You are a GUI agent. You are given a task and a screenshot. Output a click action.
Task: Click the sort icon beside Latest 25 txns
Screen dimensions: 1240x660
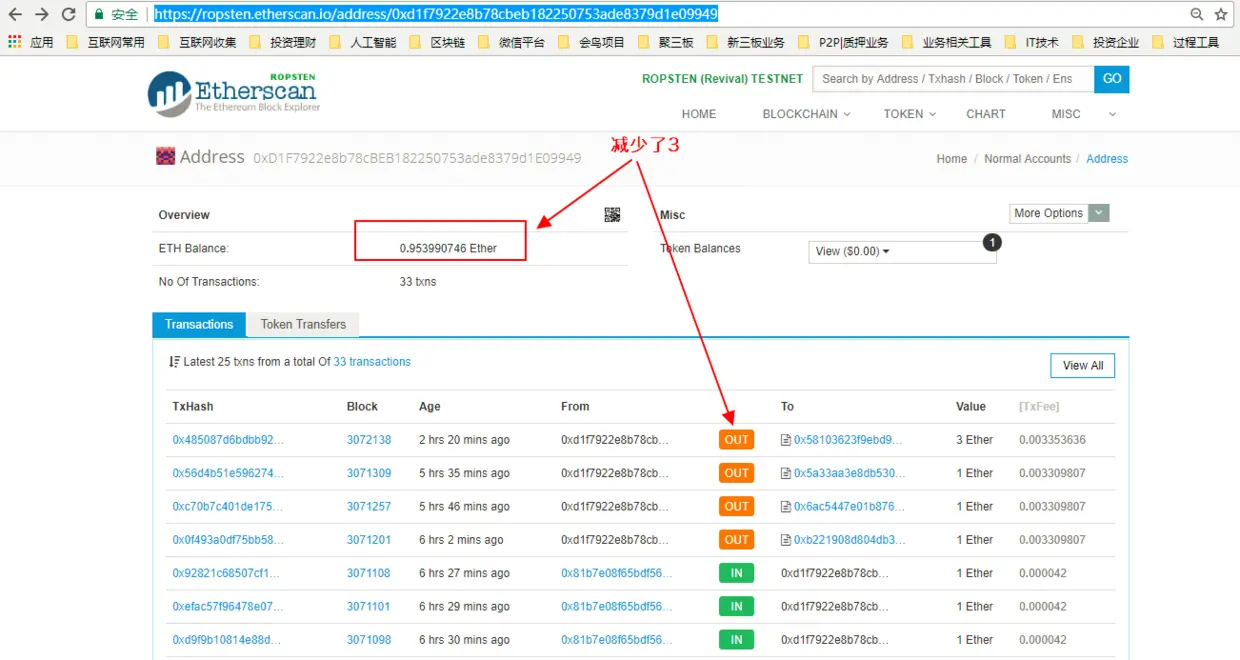pos(174,361)
